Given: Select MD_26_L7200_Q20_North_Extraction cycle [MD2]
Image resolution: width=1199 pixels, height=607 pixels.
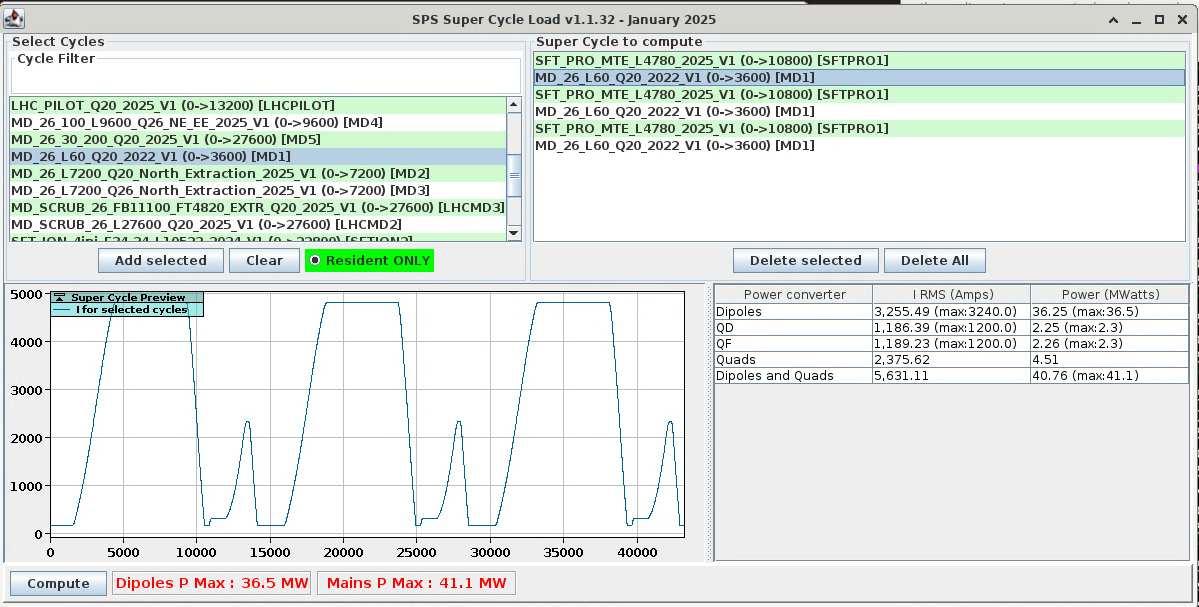Looking at the screenshot, I should pos(220,174).
